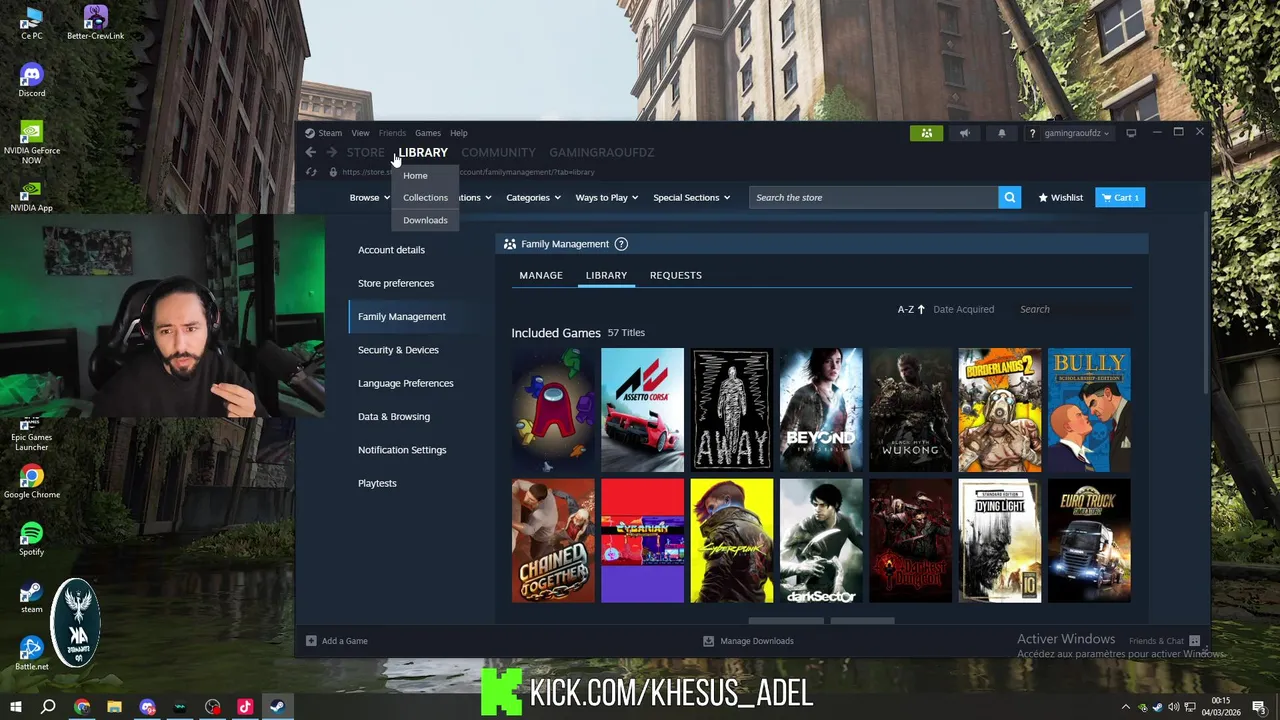The height and width of the screenshot is (720, 1280).
Task: Launch Spotify from desktop
Action: pos(31,539)
